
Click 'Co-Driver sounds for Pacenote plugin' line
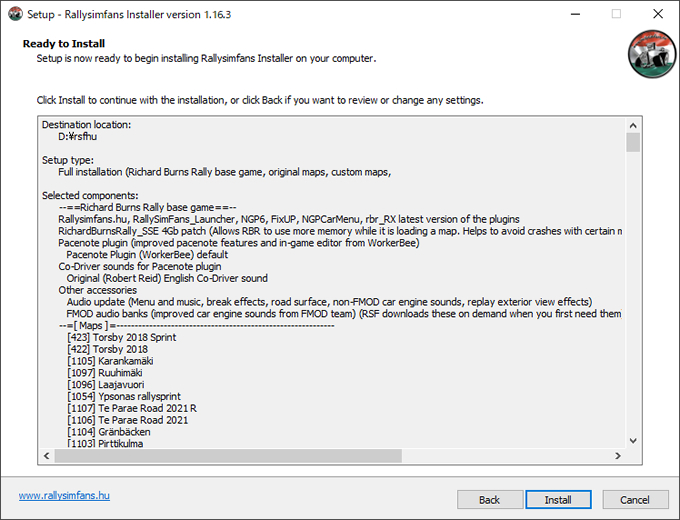coord(140,266)
